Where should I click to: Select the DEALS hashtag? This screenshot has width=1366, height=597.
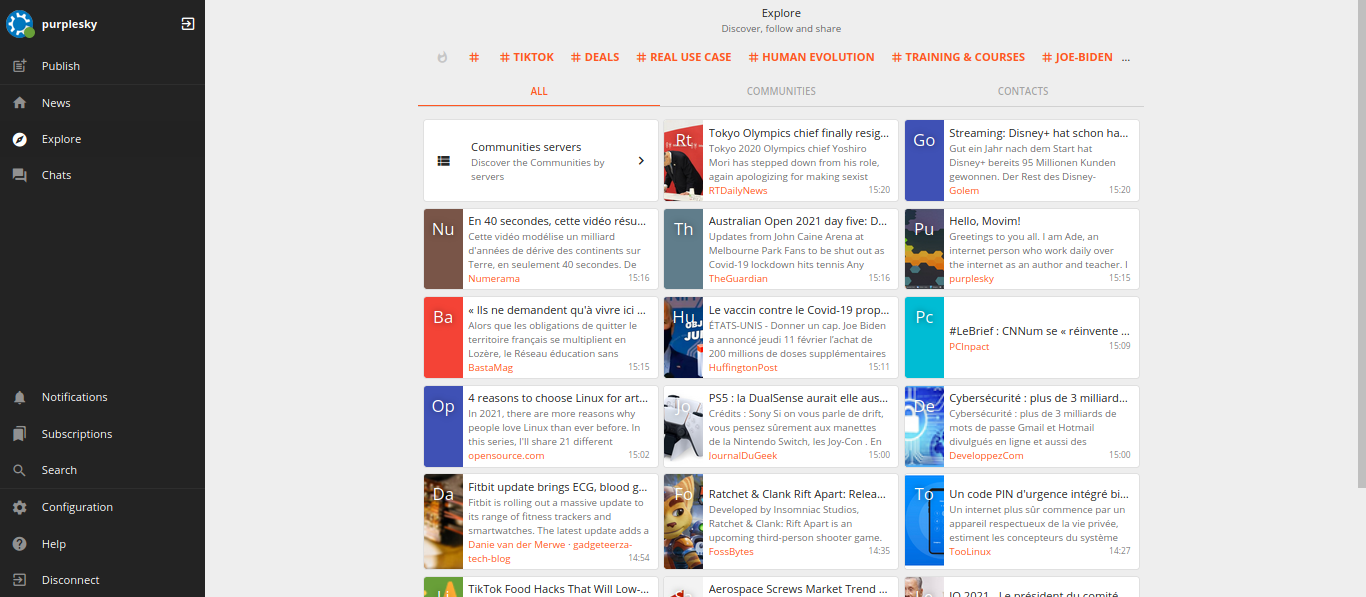595,57
